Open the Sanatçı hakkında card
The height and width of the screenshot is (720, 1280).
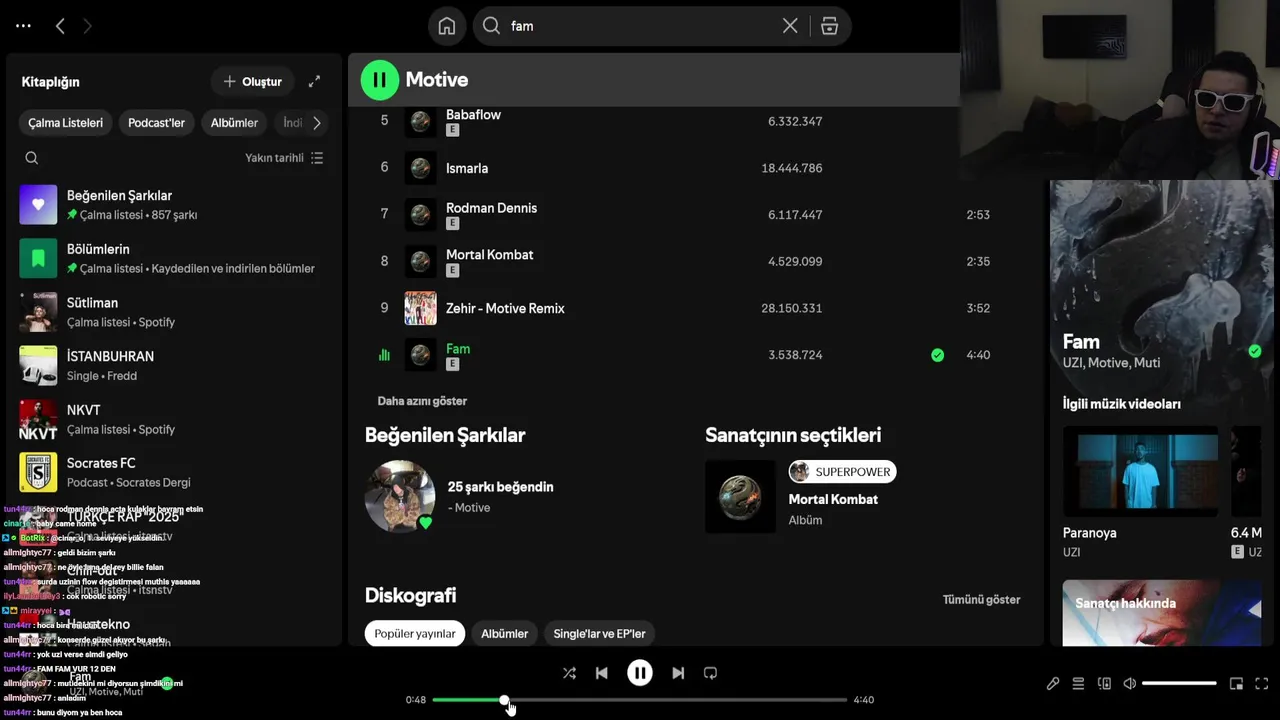pyautogui.click(x=1162, y=613)
